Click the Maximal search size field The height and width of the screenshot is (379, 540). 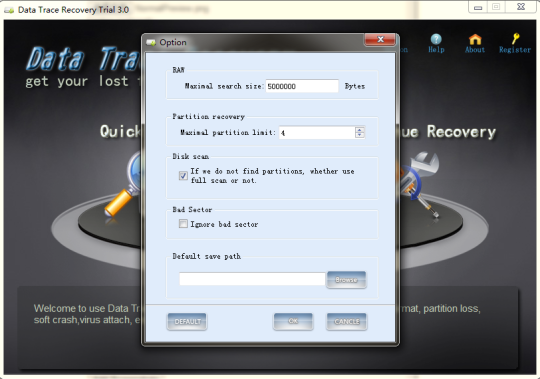point(302,86)
